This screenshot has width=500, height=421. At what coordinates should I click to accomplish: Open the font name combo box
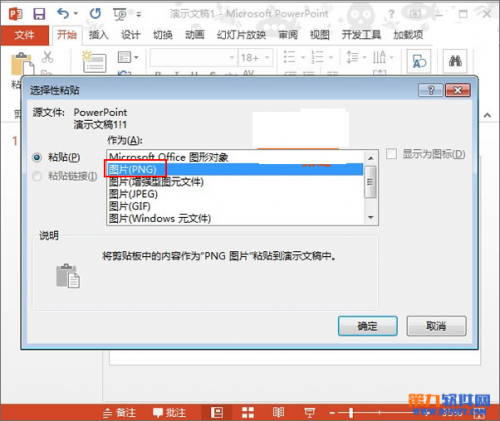point(193,58)
